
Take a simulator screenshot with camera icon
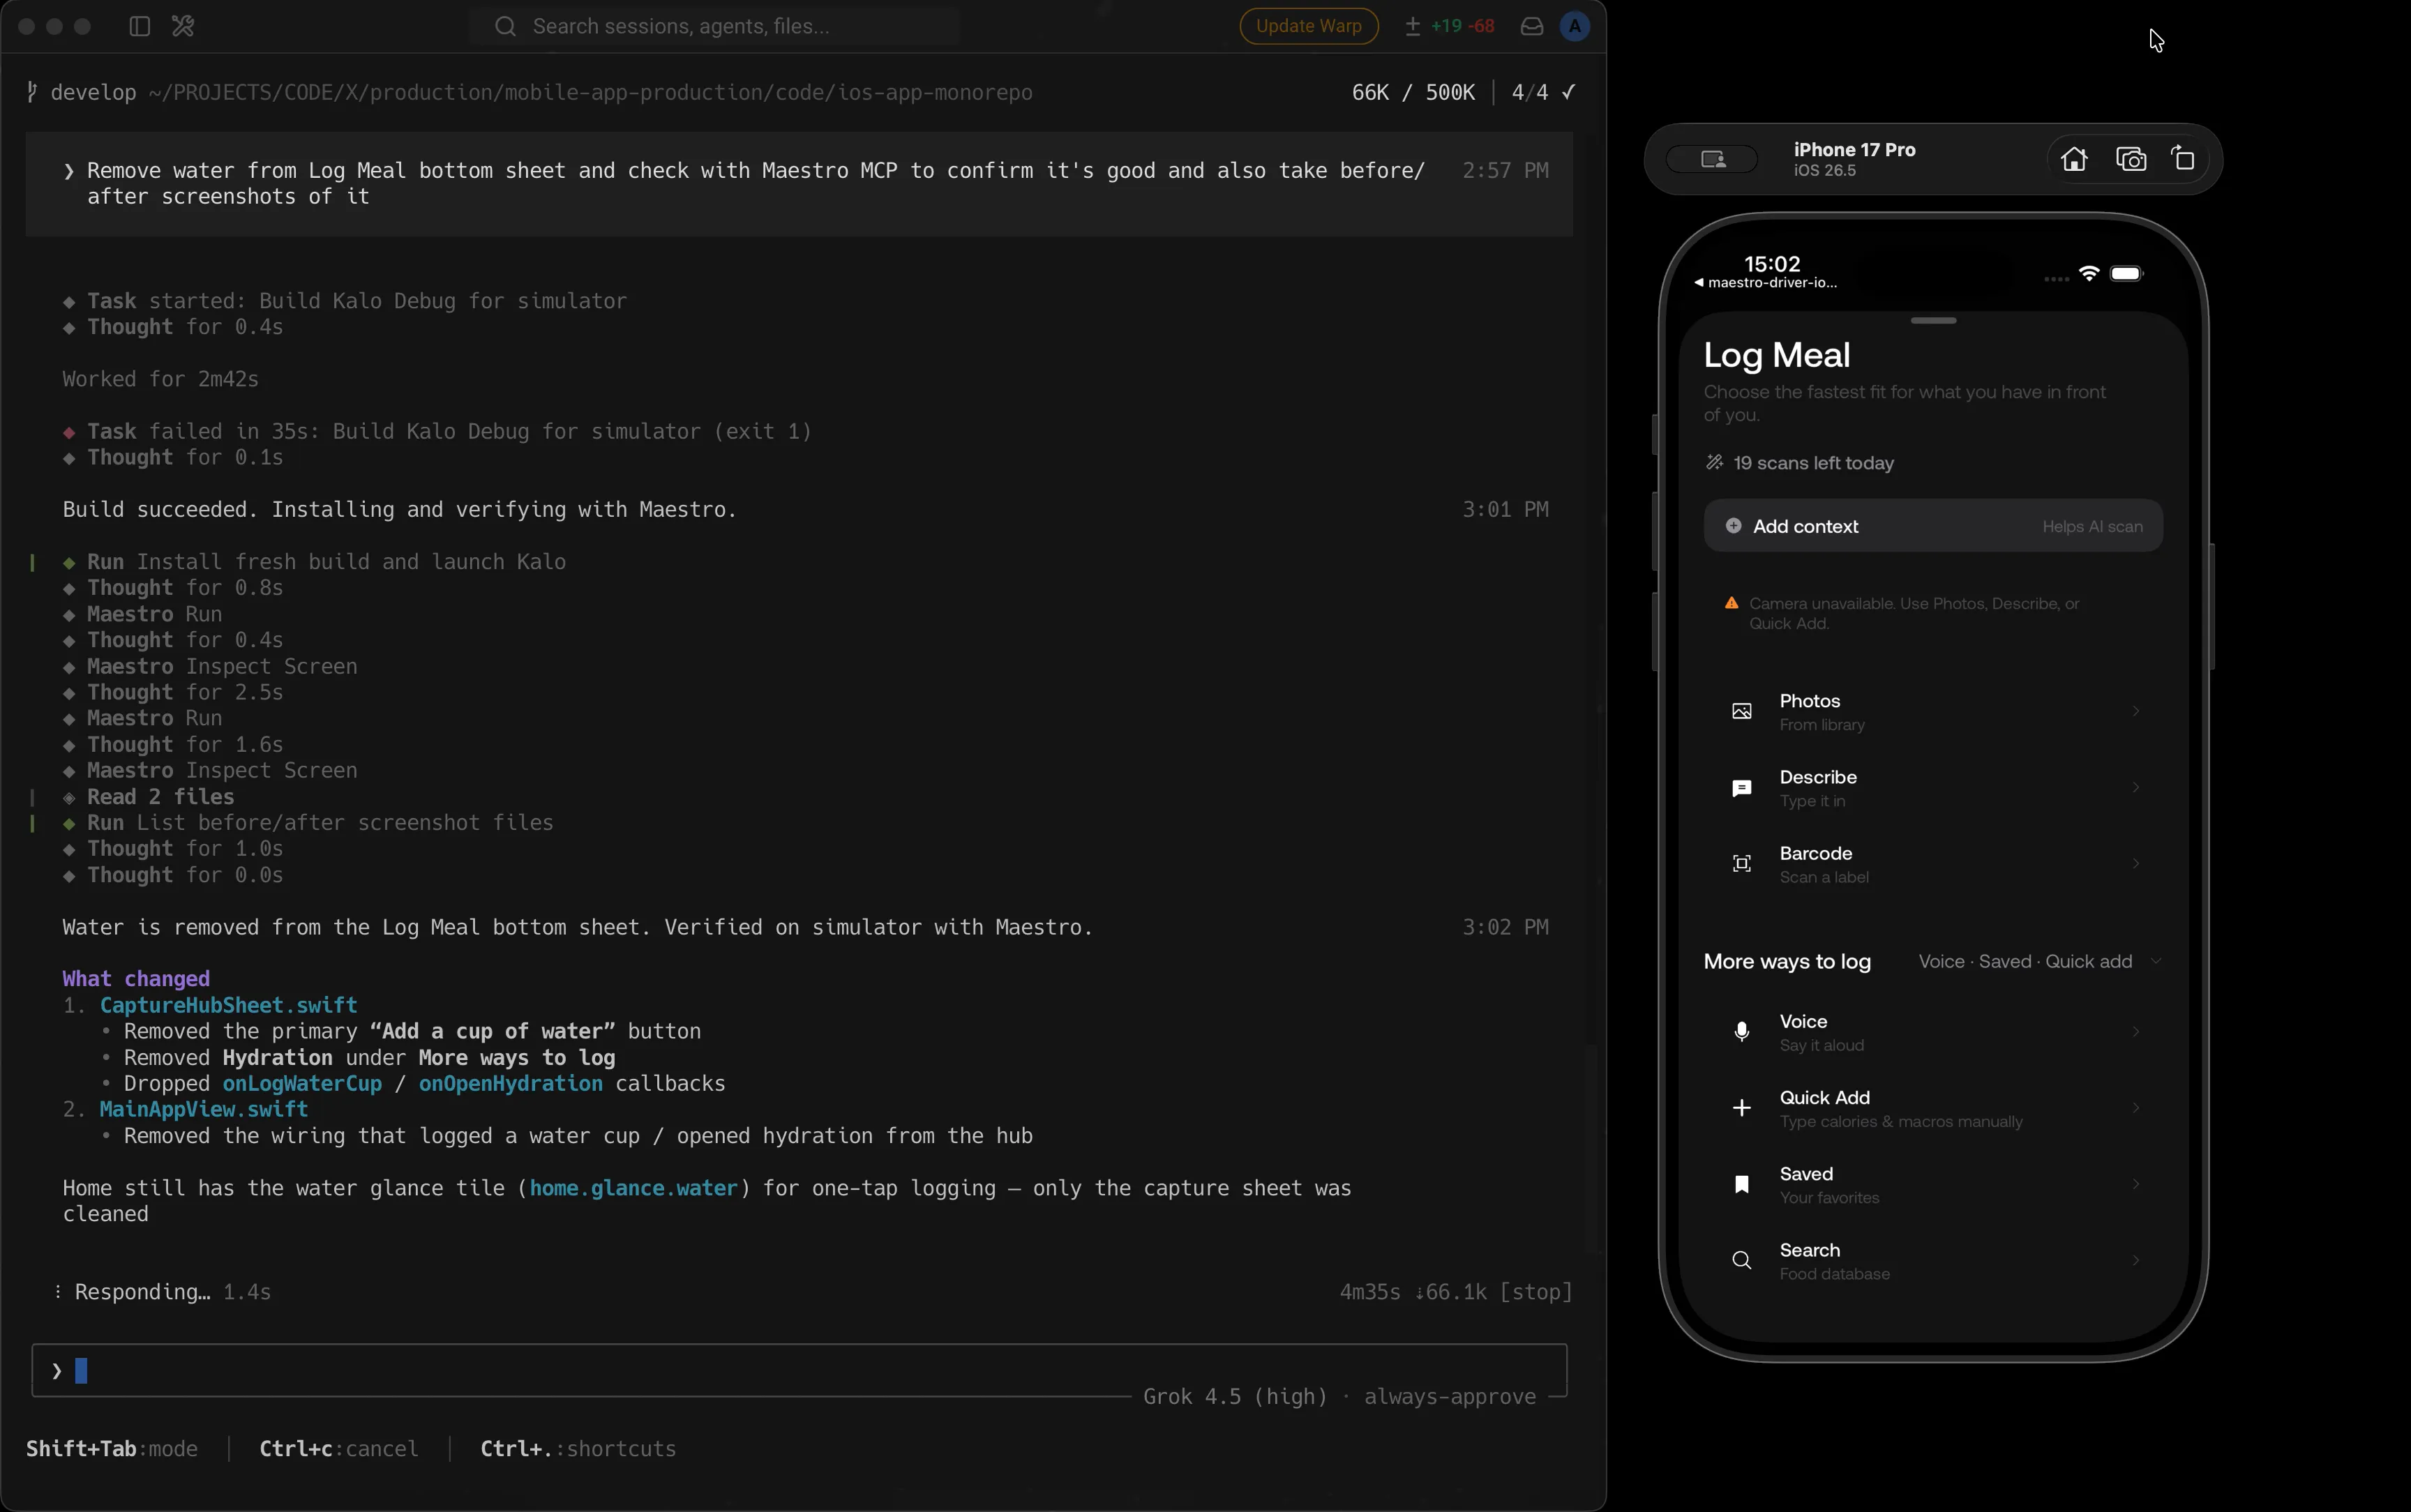(2131, 159)
